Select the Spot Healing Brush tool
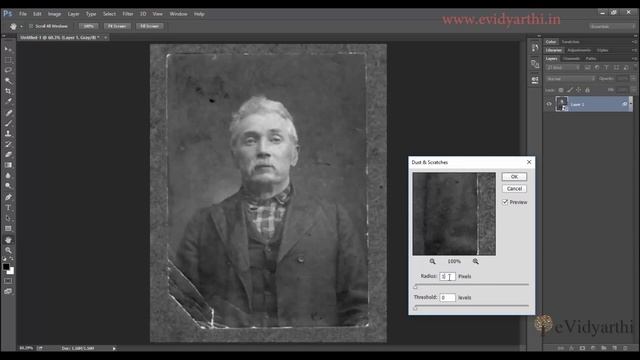This screenshot has height=360, width=640. (8, 113)
